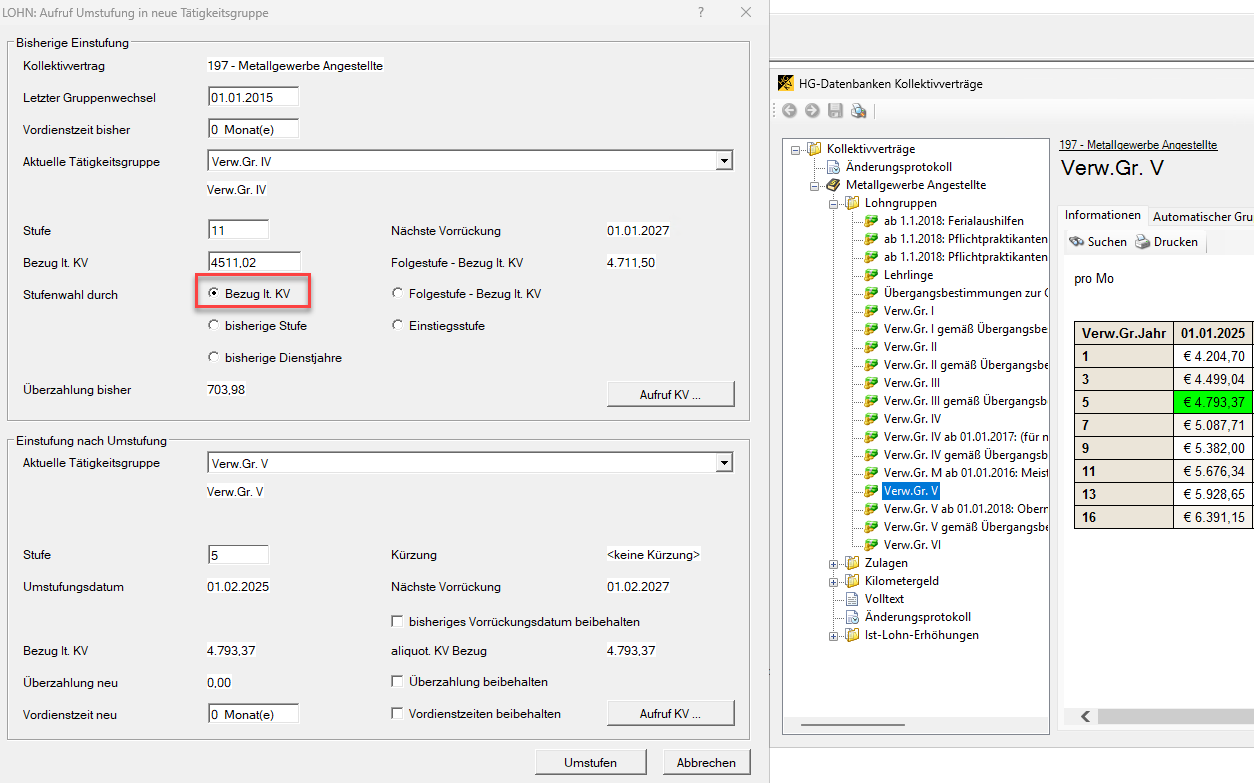
Task: Expand the Ist-Lohn-Erhöhungen tree node
Action: pos(833,635)
